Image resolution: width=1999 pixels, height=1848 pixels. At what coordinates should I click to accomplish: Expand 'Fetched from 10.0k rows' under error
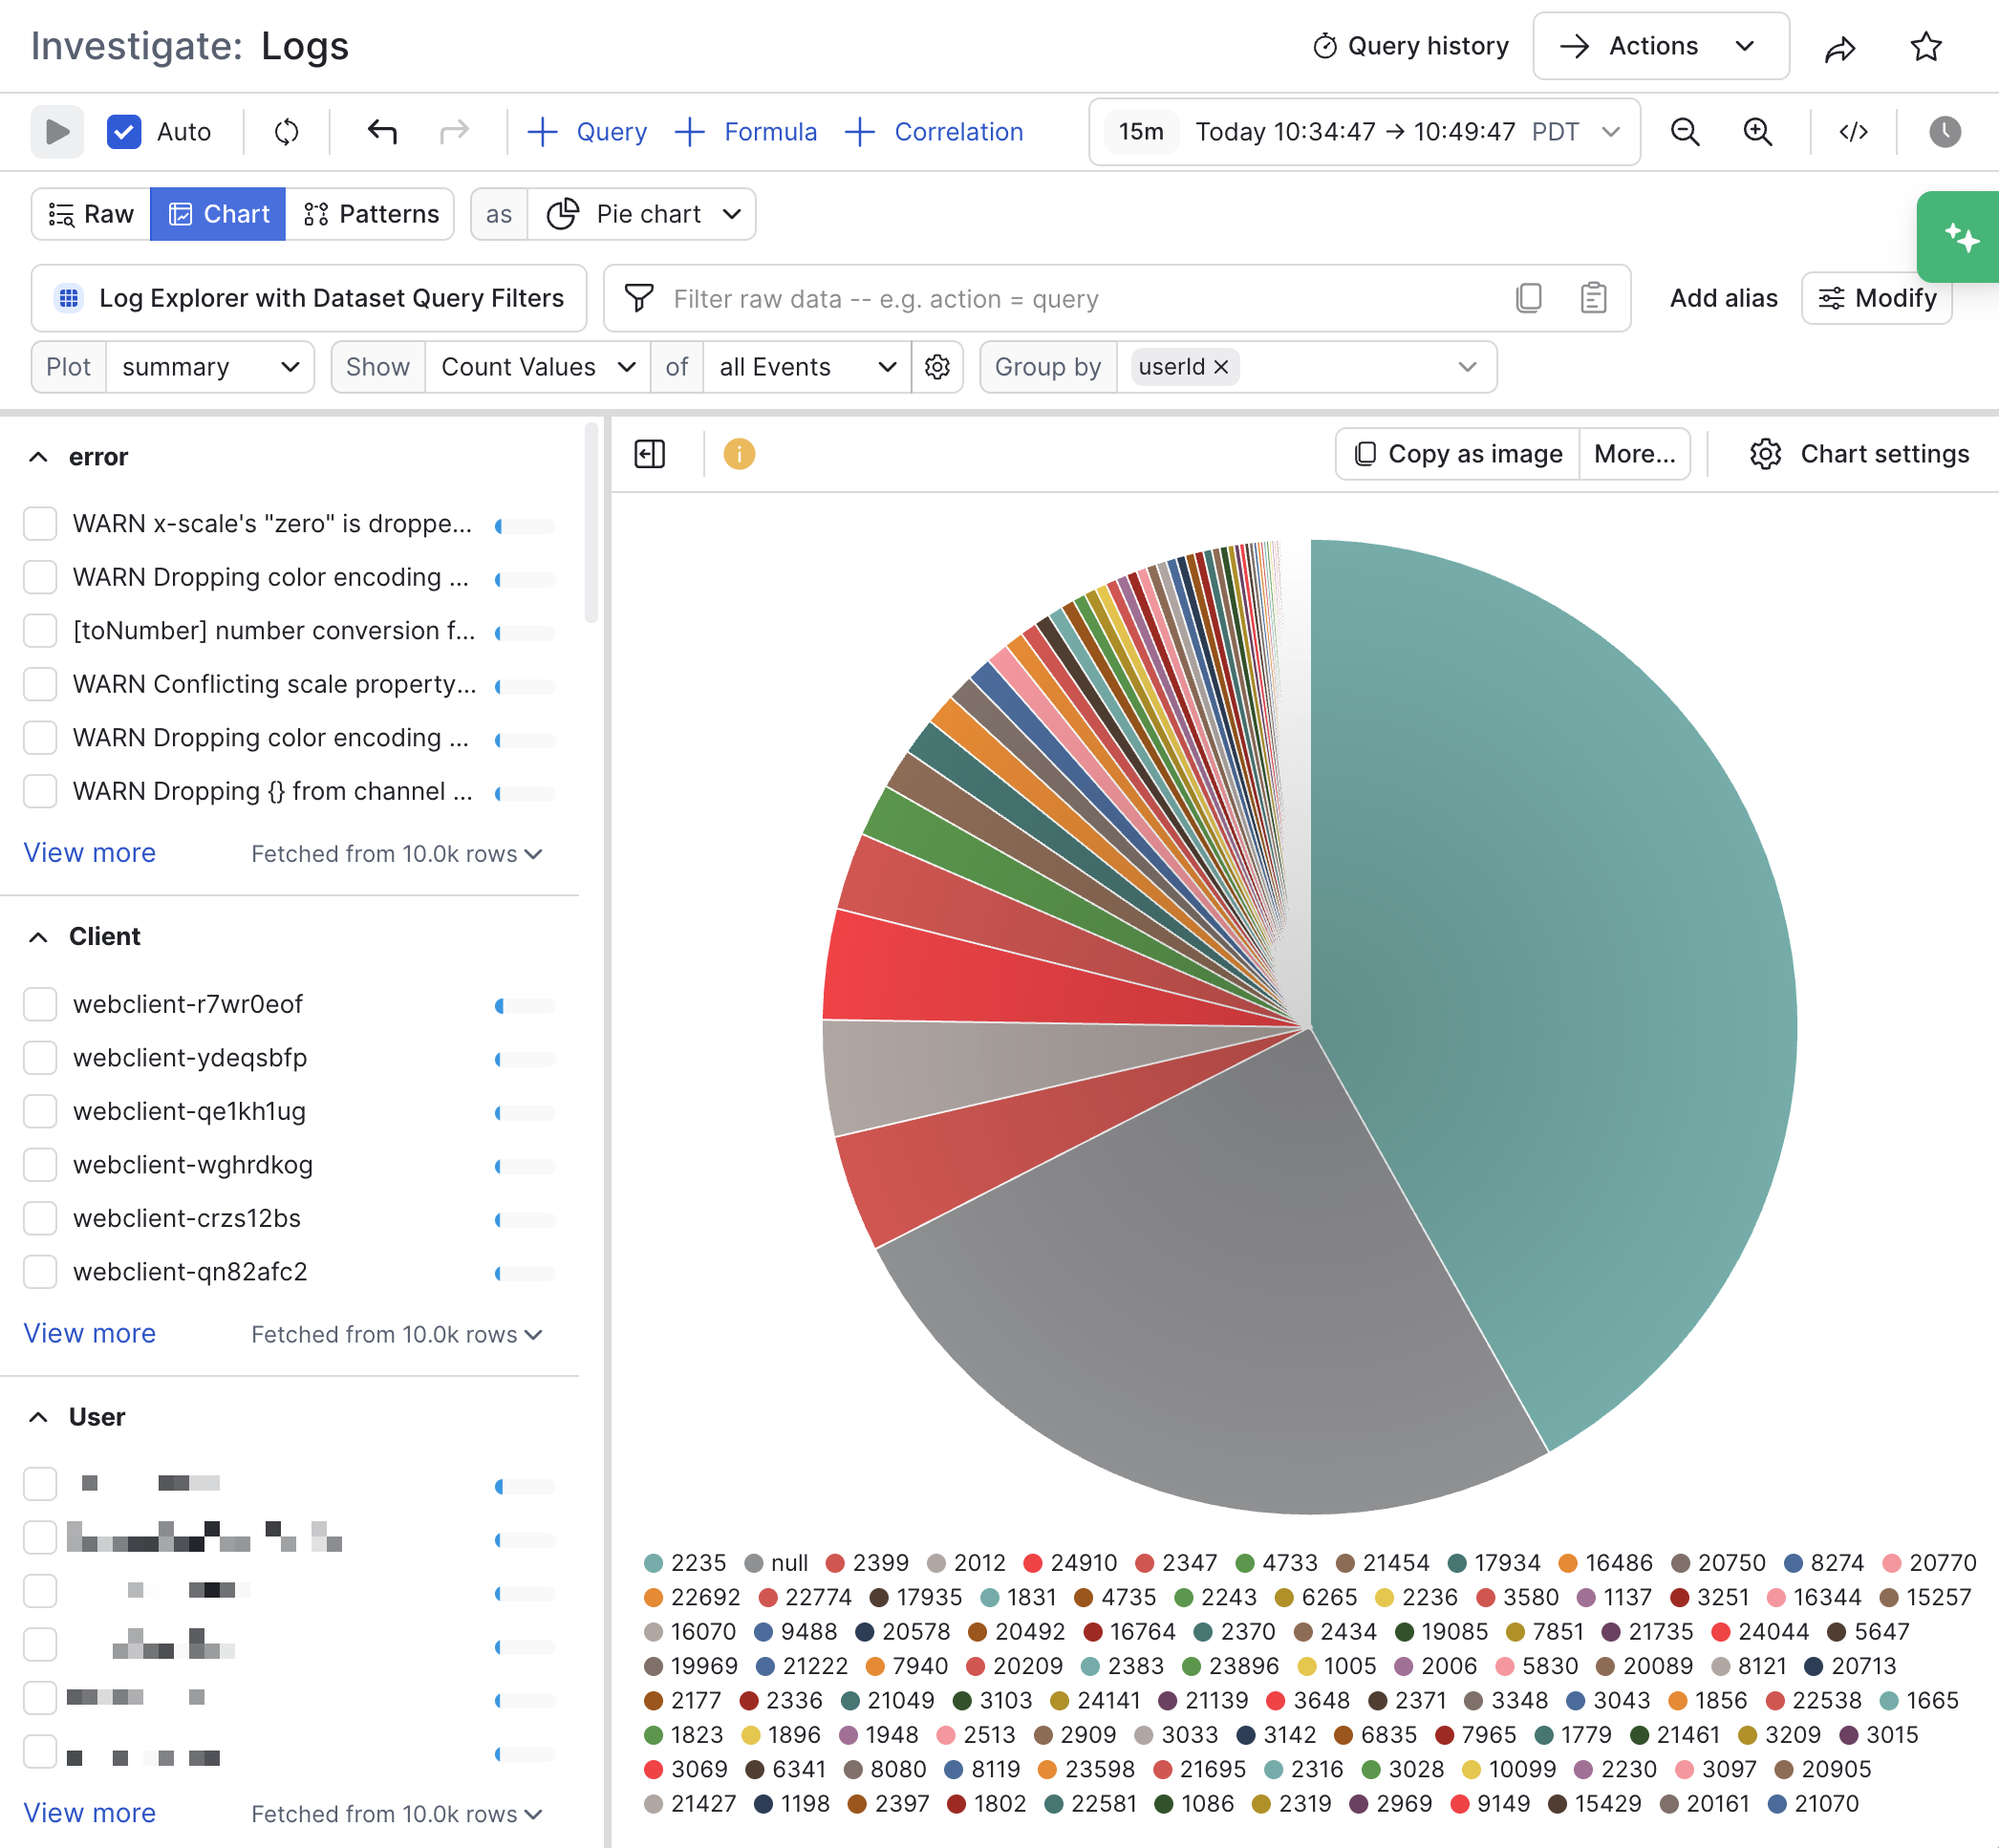[x=397, y=854]
